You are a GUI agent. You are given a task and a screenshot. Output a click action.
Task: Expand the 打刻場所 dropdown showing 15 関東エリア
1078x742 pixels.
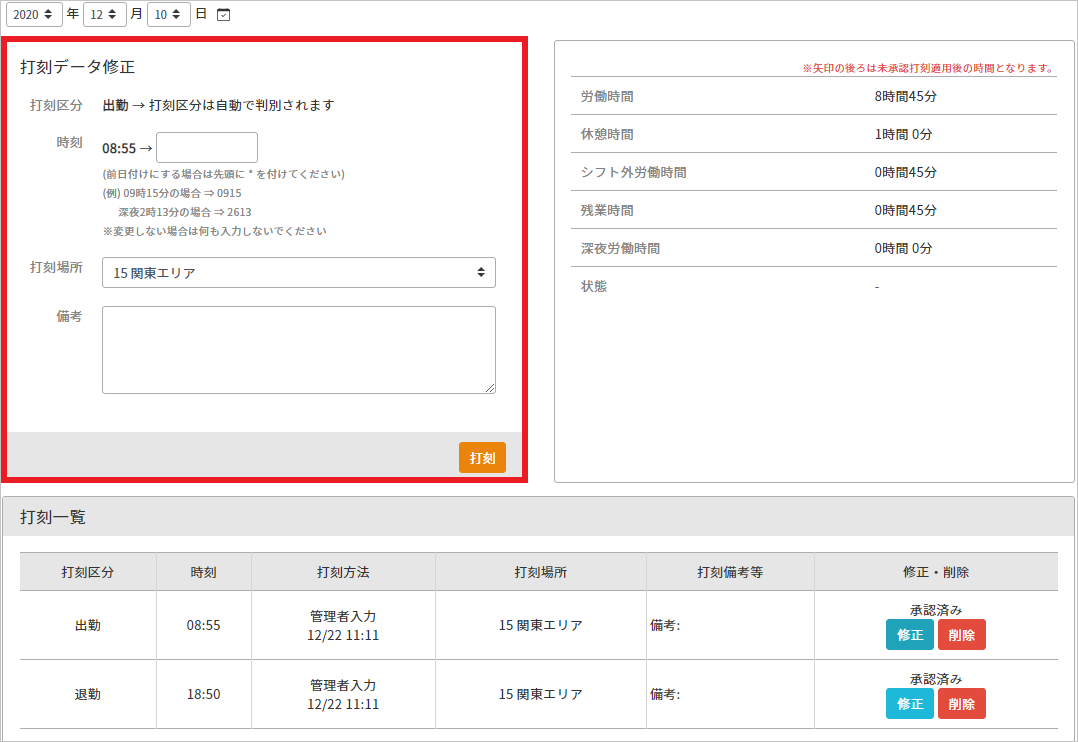click(298, 272)
